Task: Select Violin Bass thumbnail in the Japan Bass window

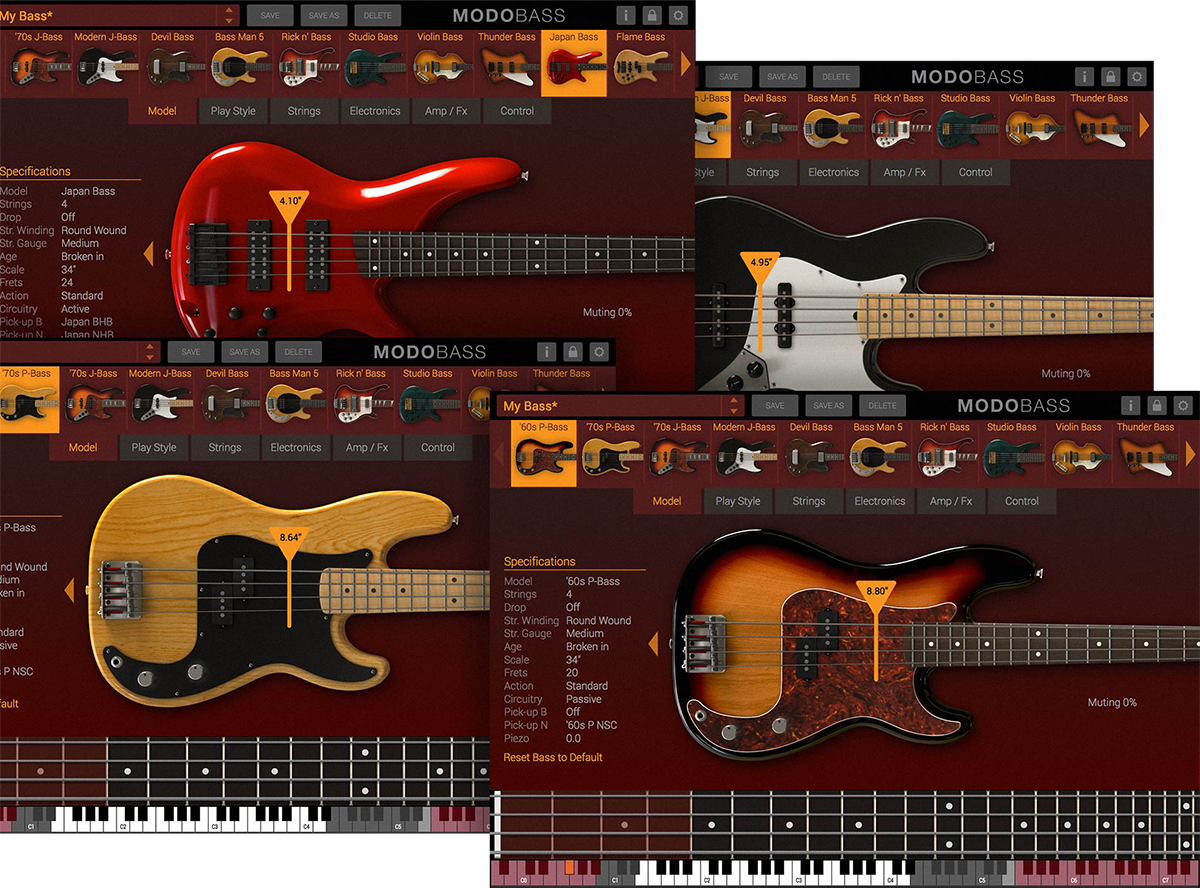Action: pos(440,63)
